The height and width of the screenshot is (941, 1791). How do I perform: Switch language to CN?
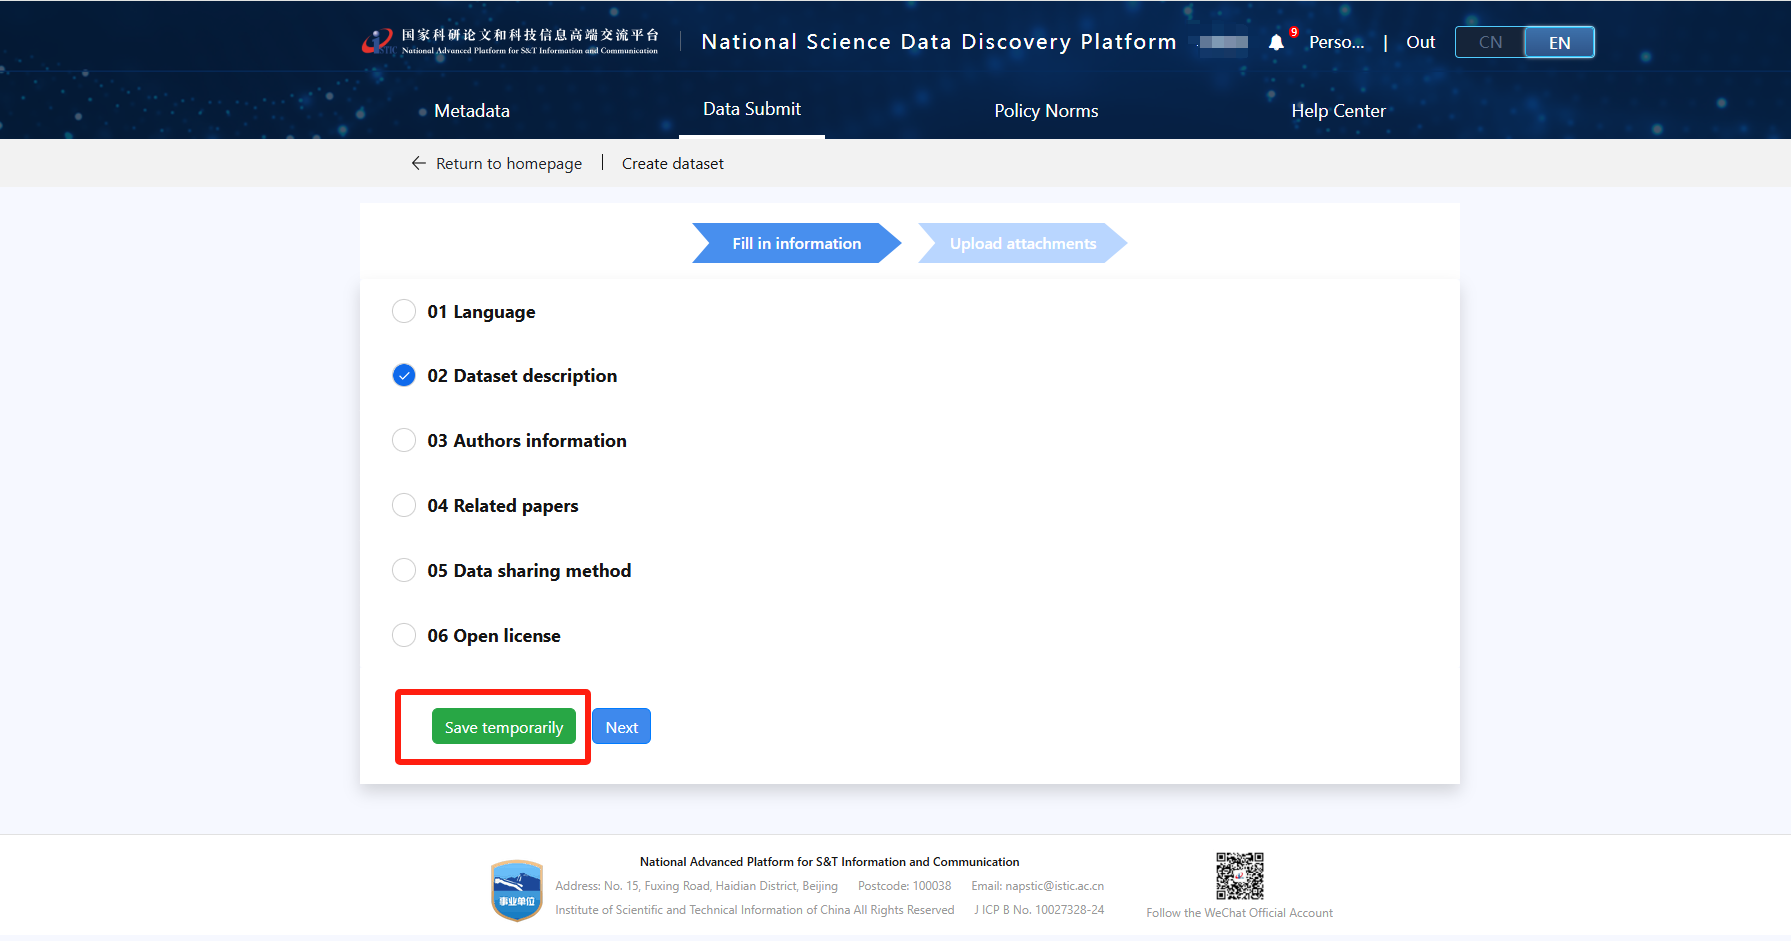click(x=1490, y=42)
